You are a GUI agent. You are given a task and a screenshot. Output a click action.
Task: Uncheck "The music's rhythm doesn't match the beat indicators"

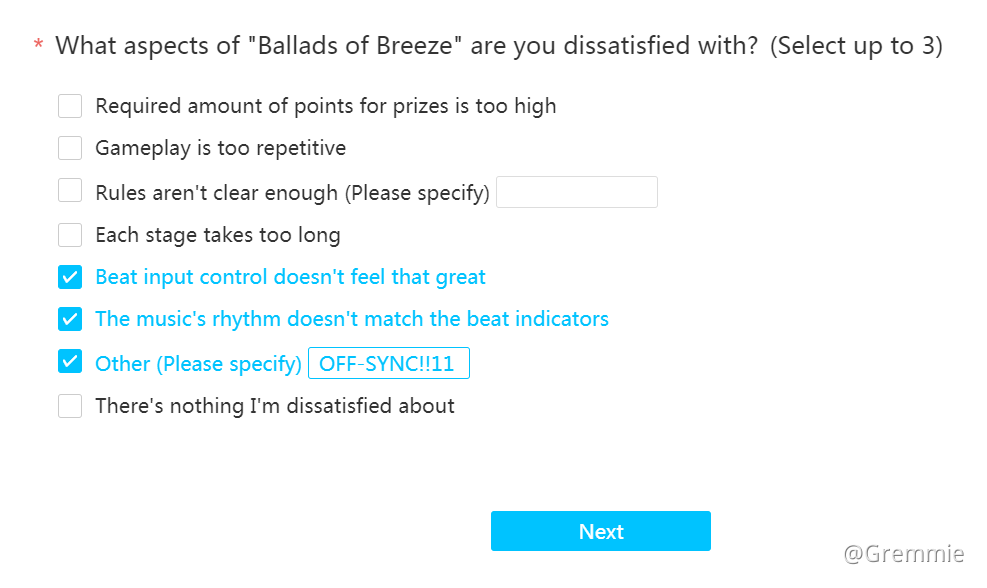[x=69, y=319]
